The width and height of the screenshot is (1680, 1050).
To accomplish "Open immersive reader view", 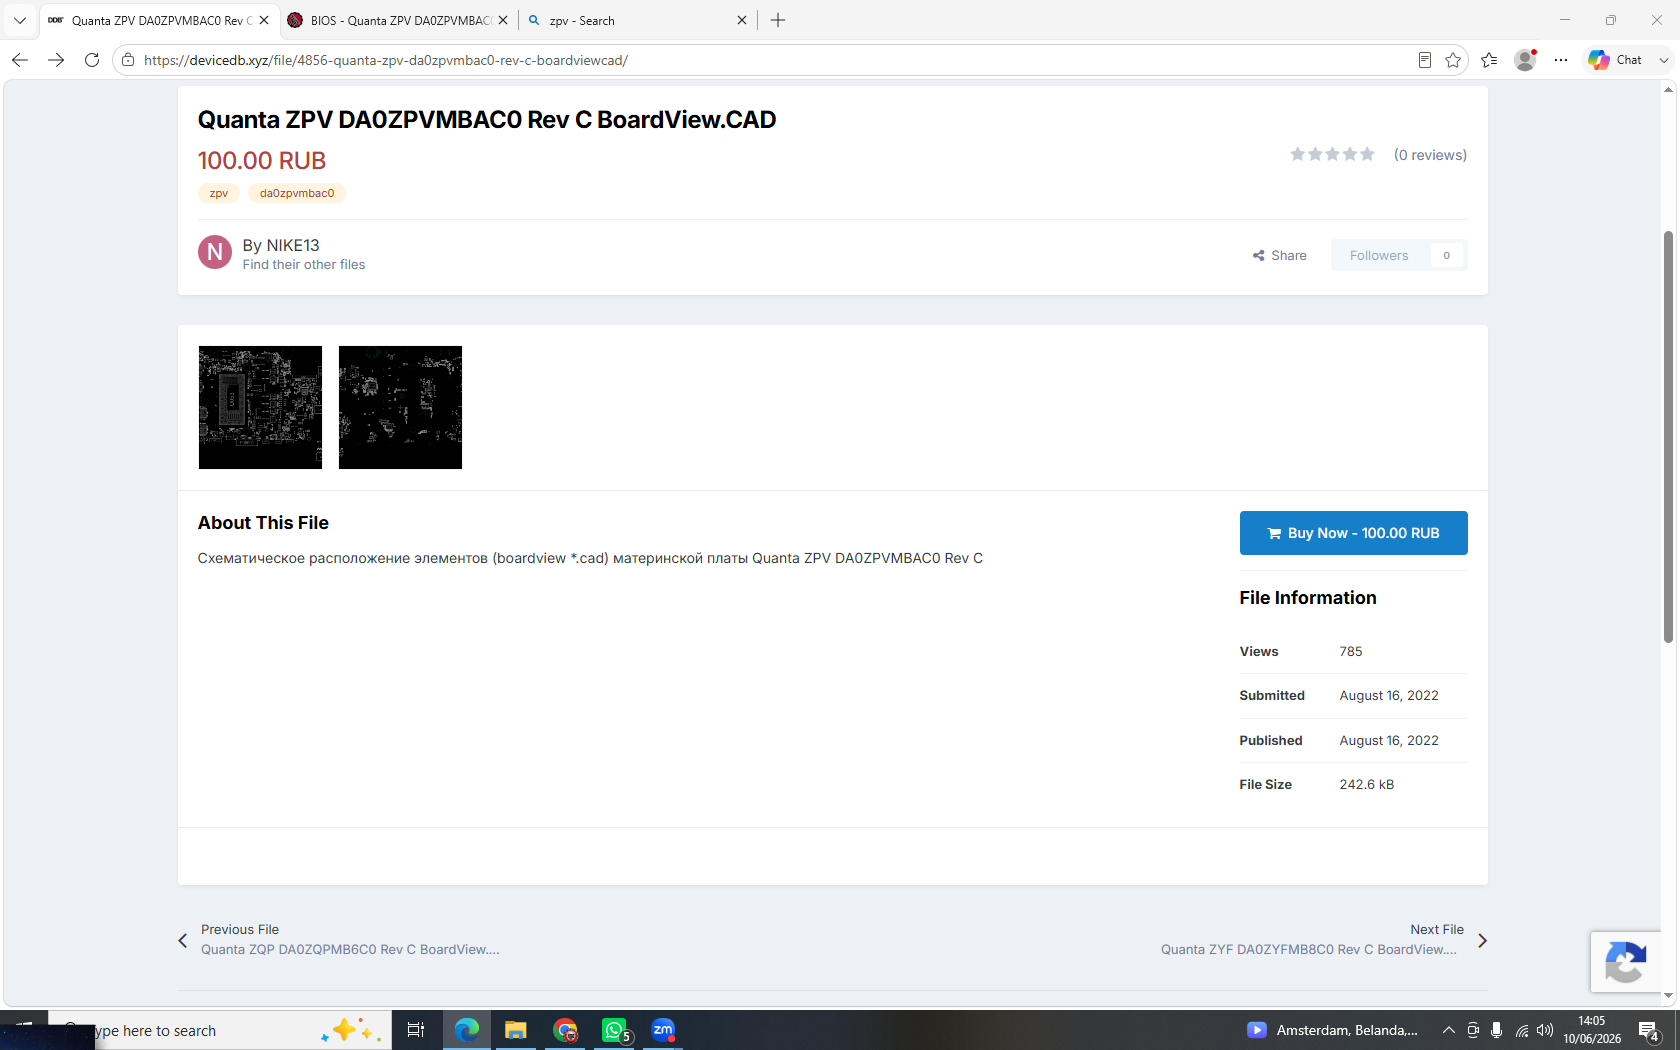I will point(1425,60).
